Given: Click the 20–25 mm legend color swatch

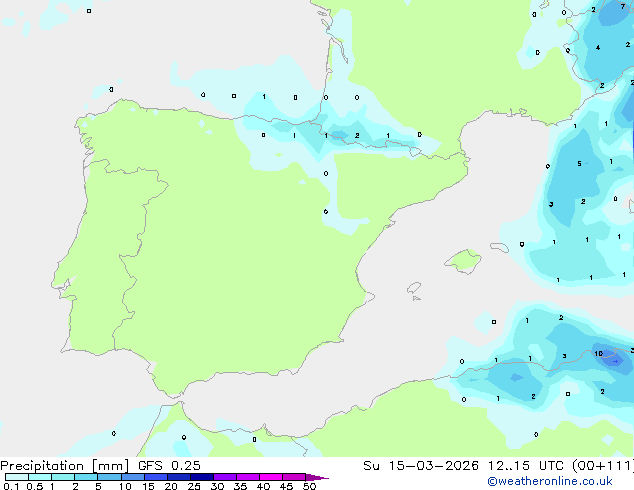Looking at the screenshot, I should (179, 477).
